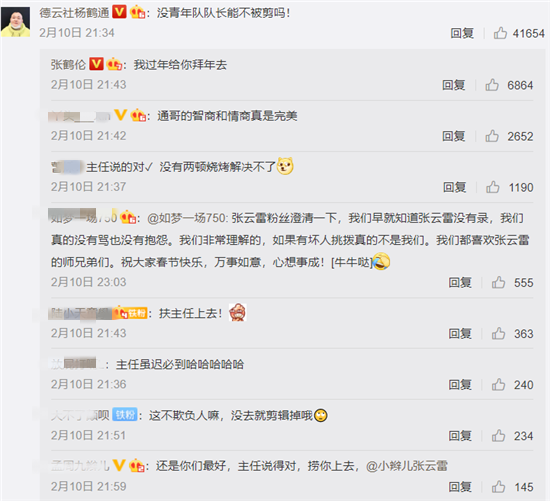Like the comment with 240 likes
The width and height of the screenshot is (550, 501).
coord(498,385)
